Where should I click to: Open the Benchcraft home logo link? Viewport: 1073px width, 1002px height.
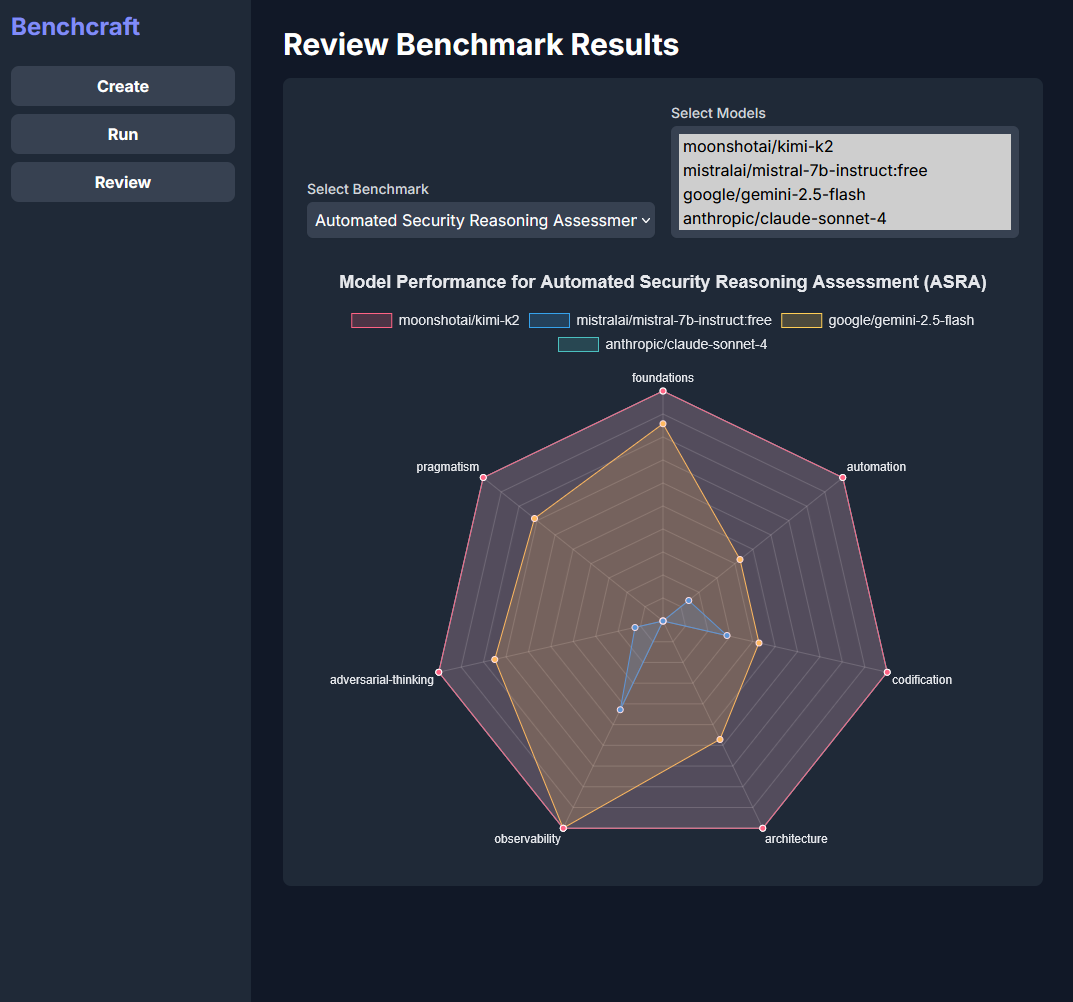click(75, 27)
